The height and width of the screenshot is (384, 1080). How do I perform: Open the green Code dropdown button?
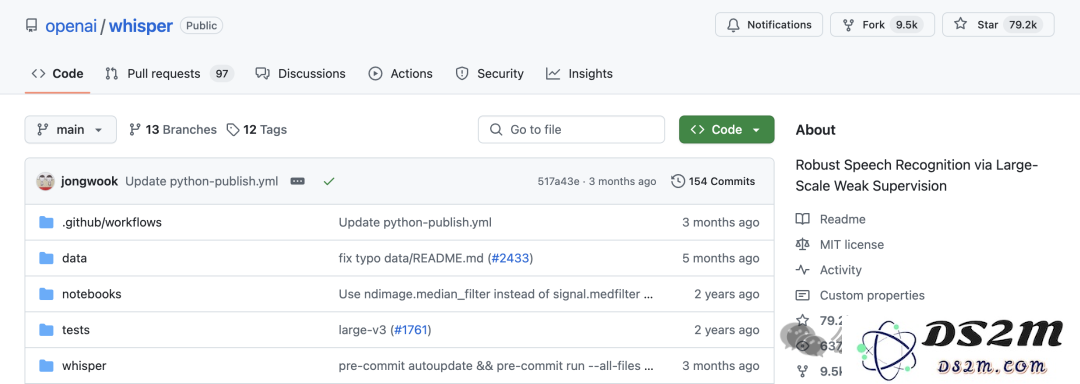click(x=726, y=129)
